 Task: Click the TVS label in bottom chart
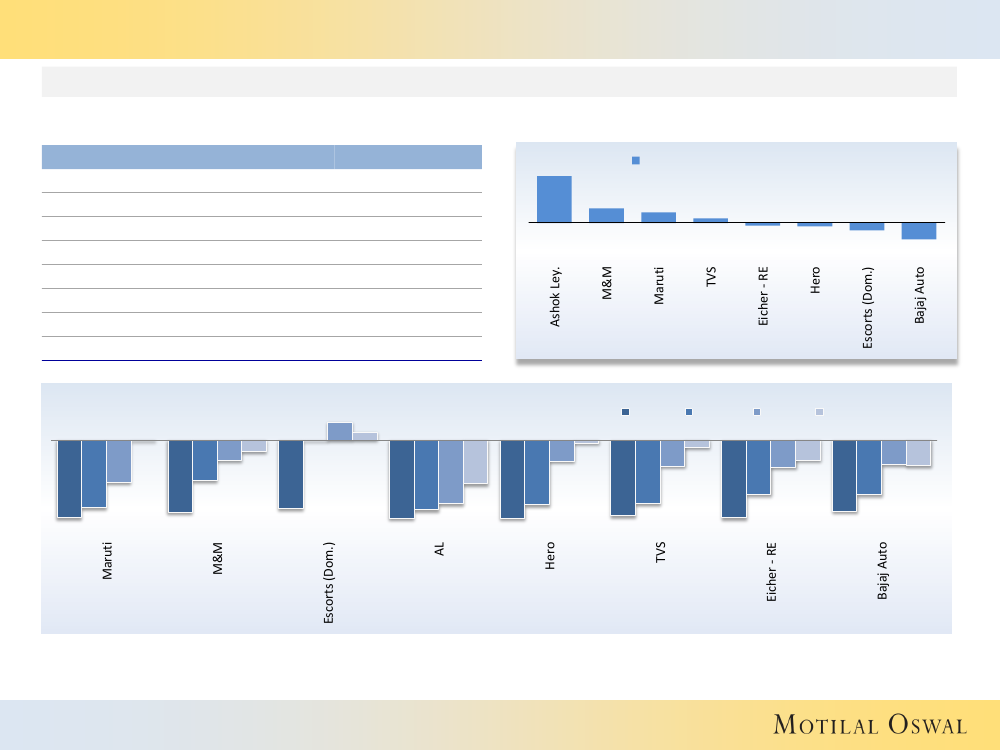tap(660, 553)
